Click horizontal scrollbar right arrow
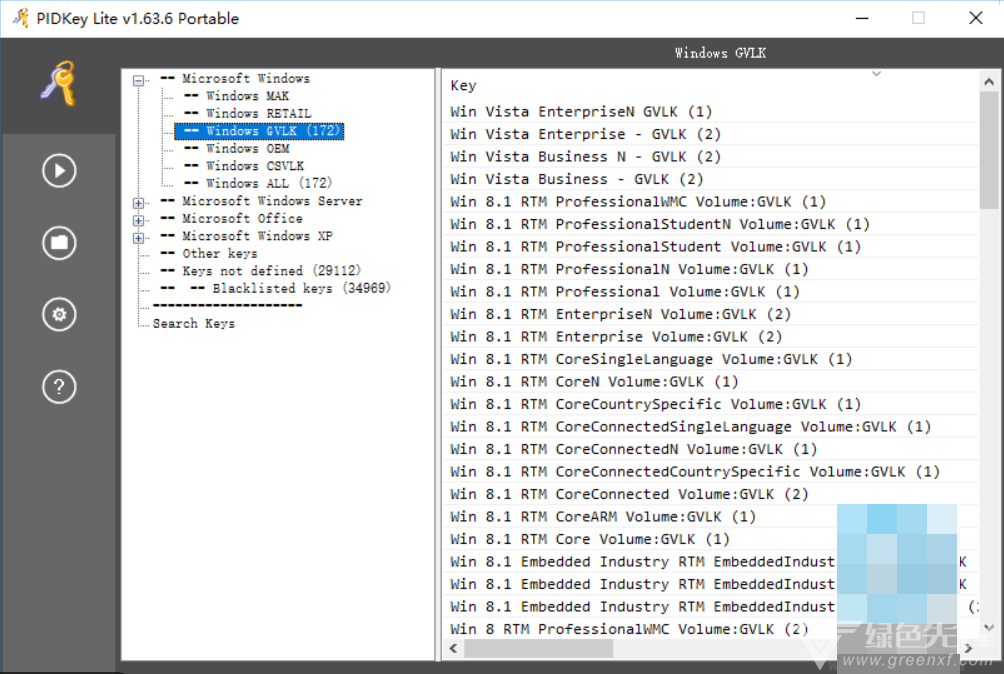The image size is (1004, 674). 968,648
